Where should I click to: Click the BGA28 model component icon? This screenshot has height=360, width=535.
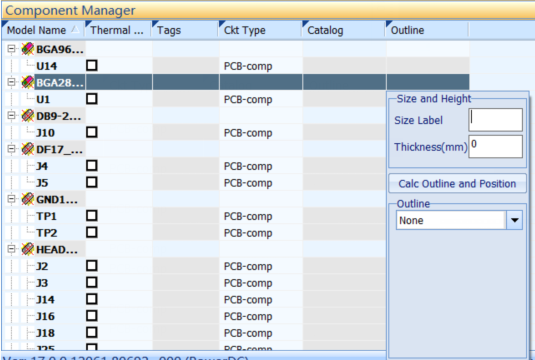[x=28, y=83]
